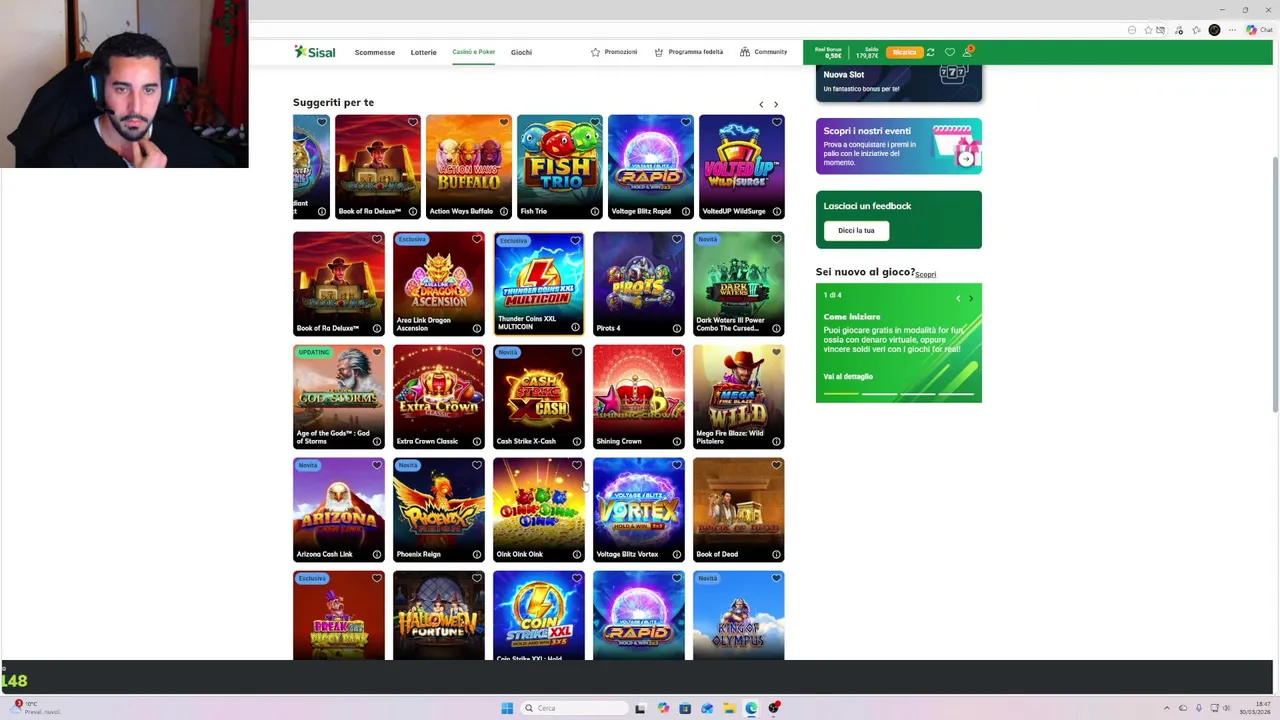Viewport: 1280px width, 720px height.
Task: Click the taskbar Cerca search box
Action: click(574, 708)
